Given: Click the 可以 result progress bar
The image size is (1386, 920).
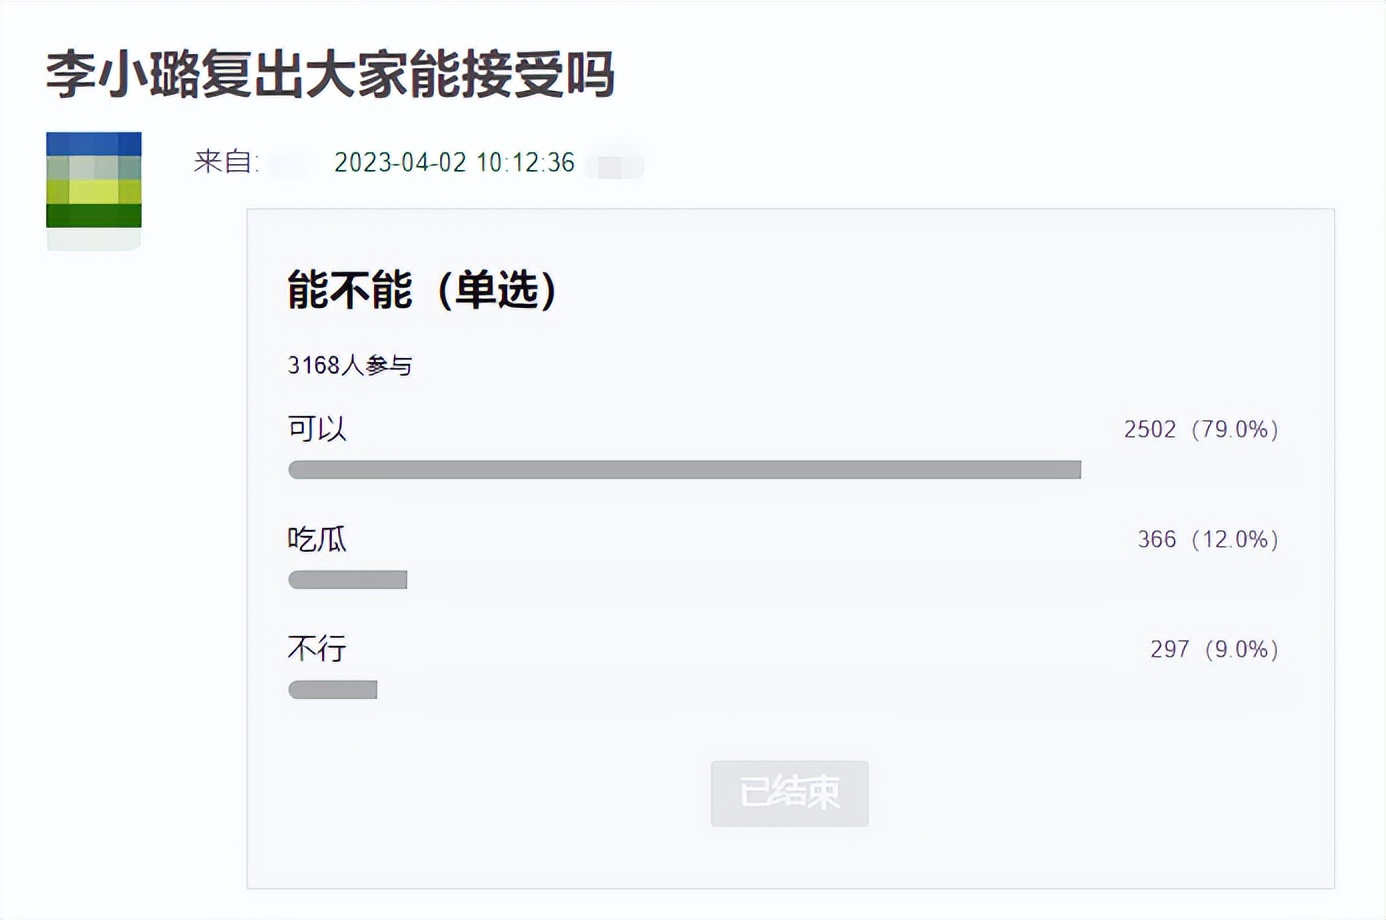Looking at the screenshot, I should click(x=684, y=470).
